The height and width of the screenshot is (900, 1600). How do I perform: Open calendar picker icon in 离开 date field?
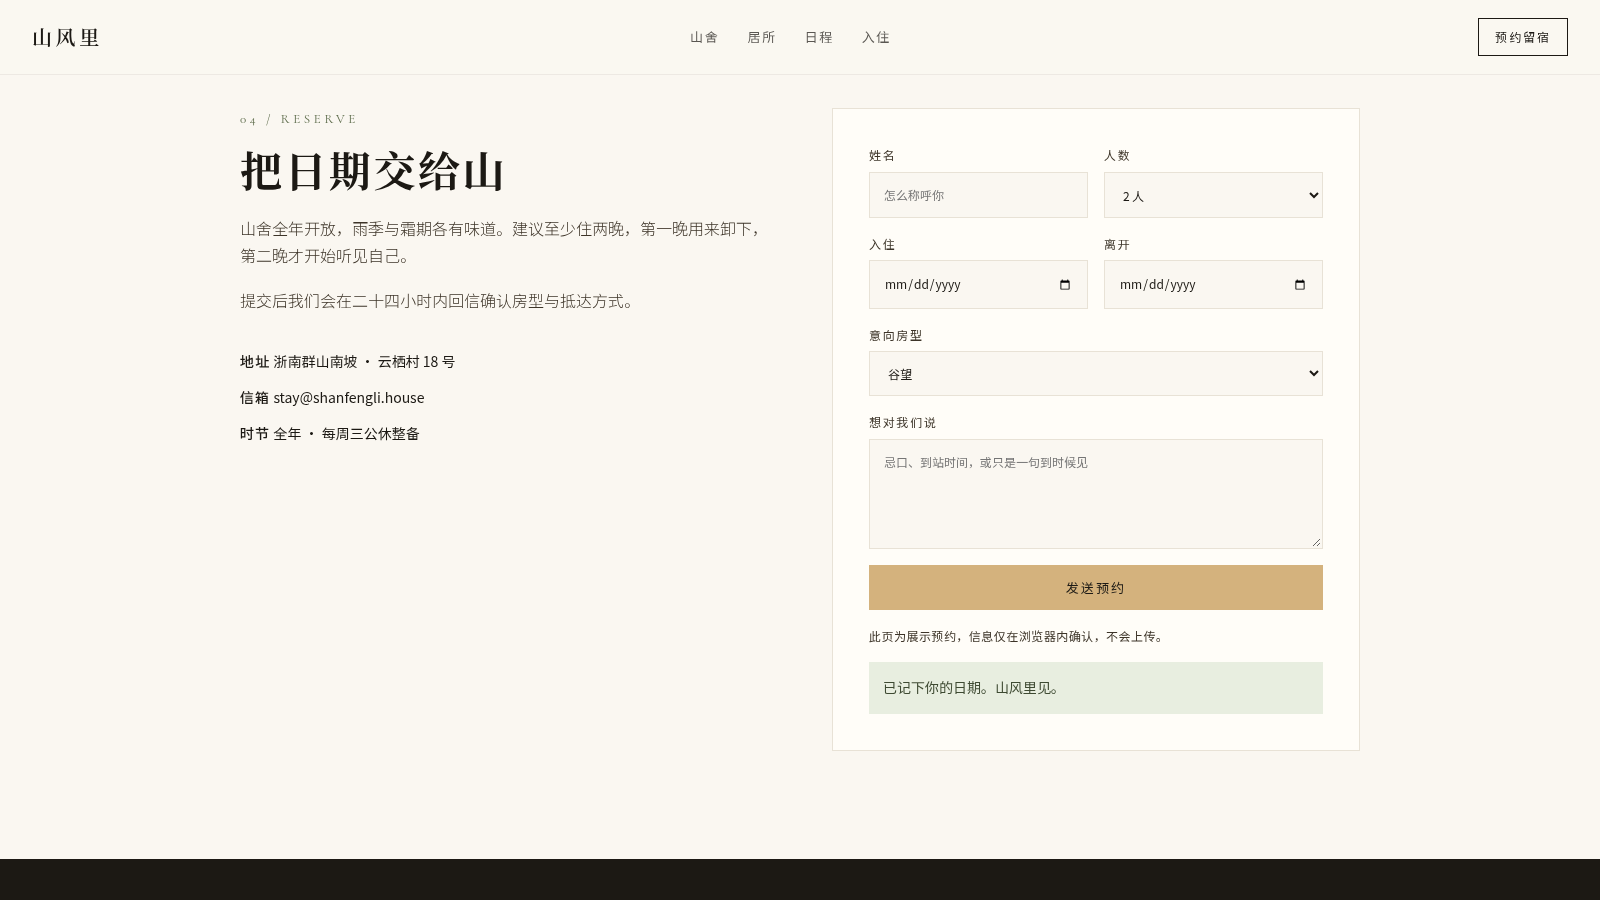click(1300, 285)
